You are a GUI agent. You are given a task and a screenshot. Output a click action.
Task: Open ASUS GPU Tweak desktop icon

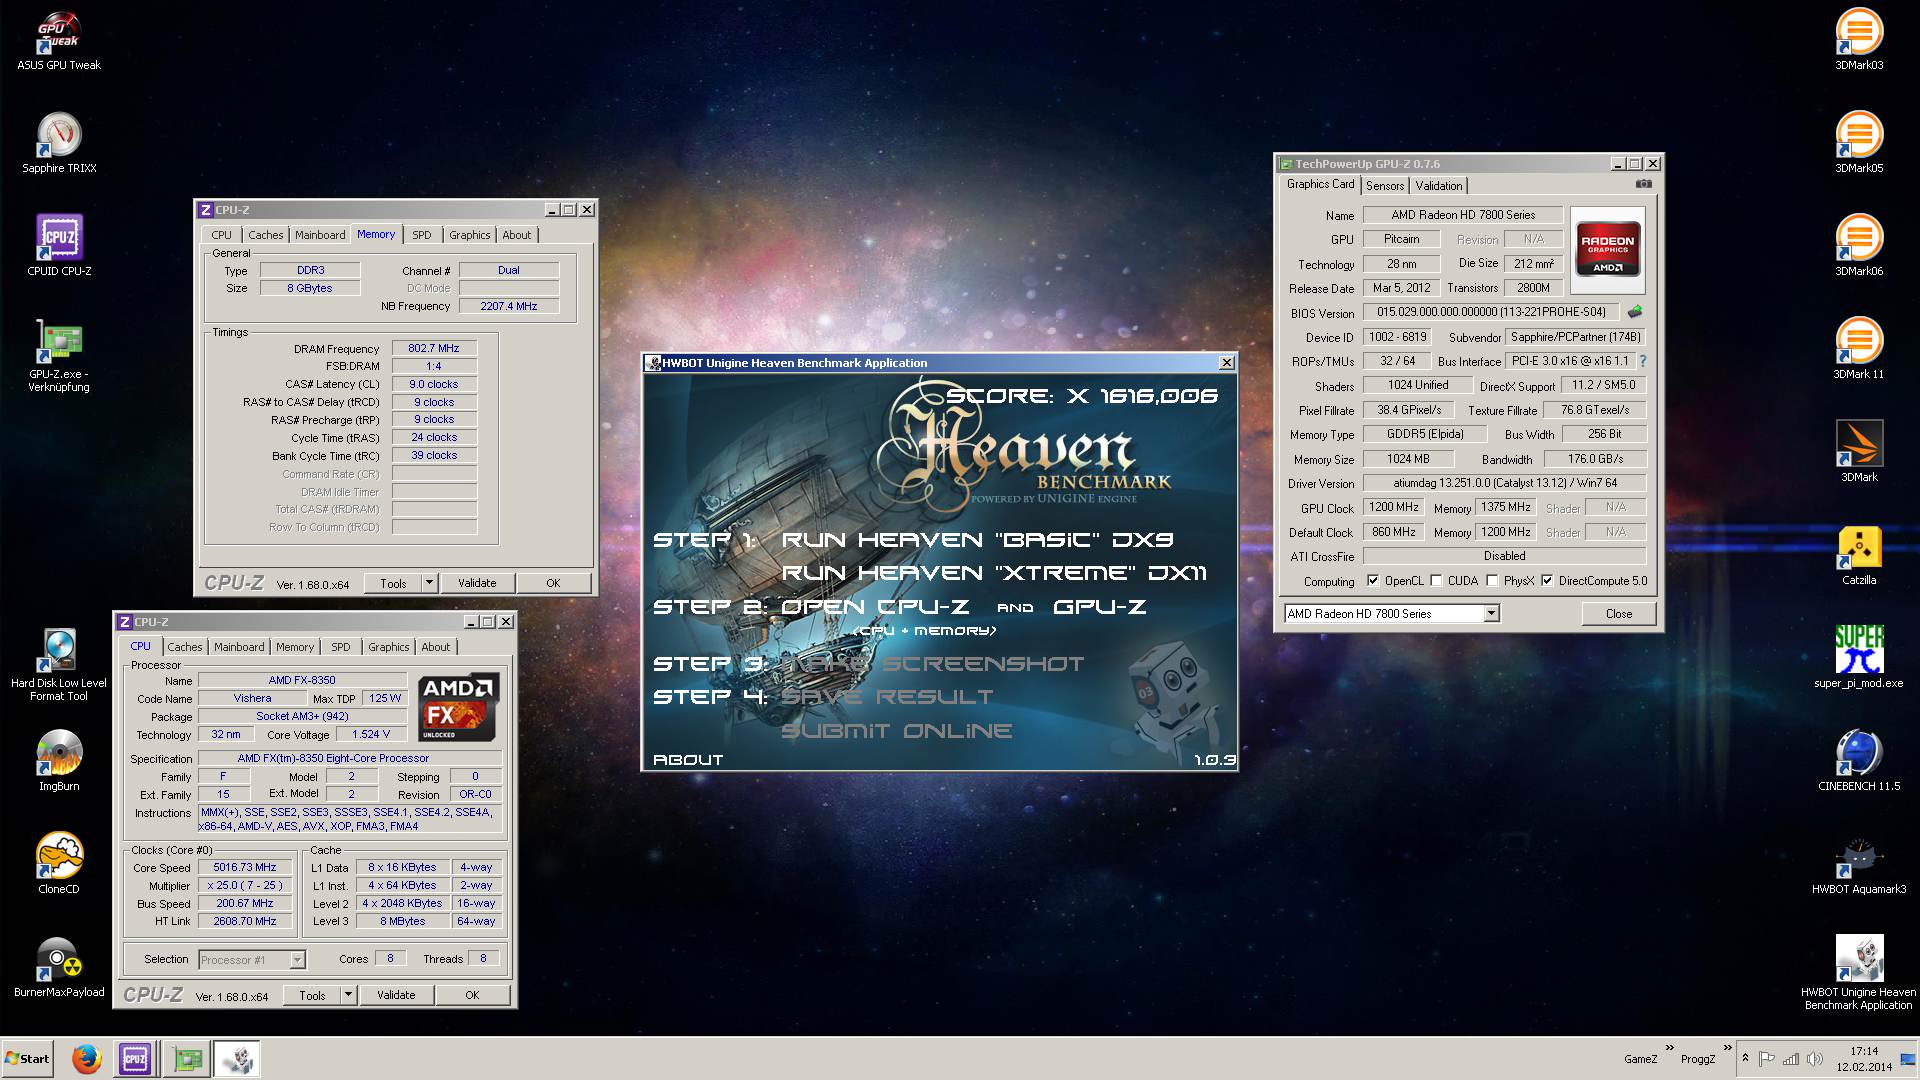[x=59, y=40]
